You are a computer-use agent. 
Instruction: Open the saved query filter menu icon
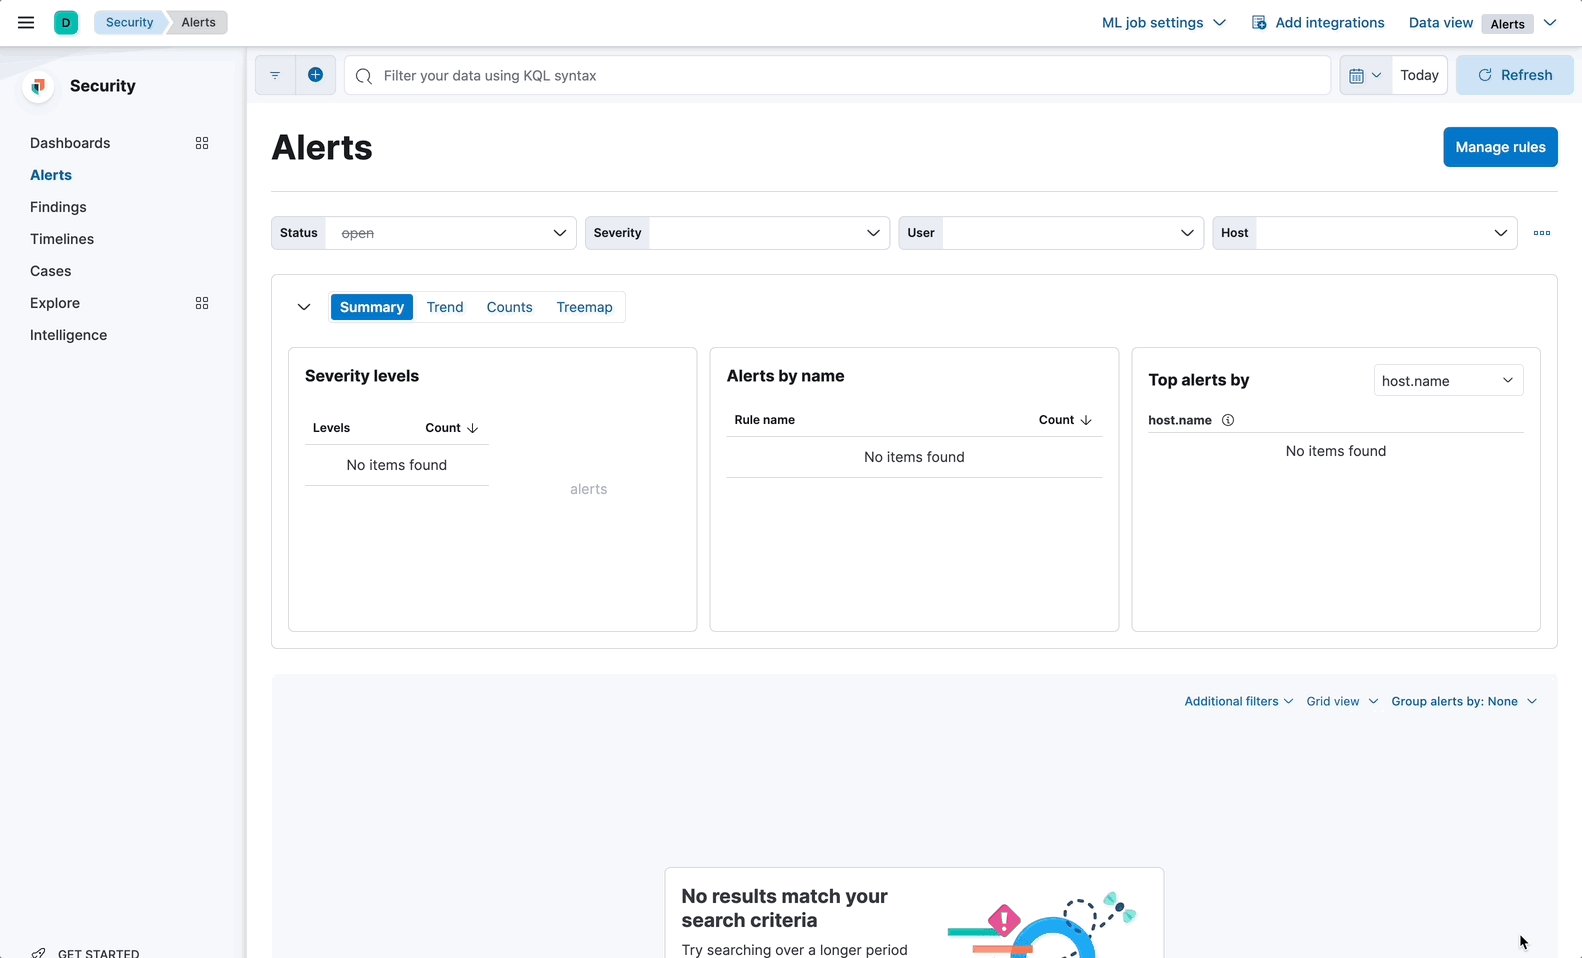[x=275, y=75]
